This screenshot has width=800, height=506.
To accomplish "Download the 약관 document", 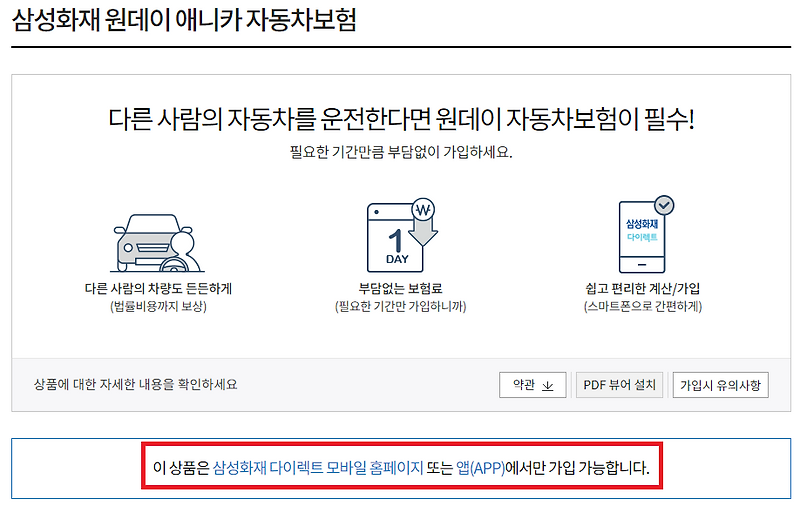I will [x=532, y=385].
